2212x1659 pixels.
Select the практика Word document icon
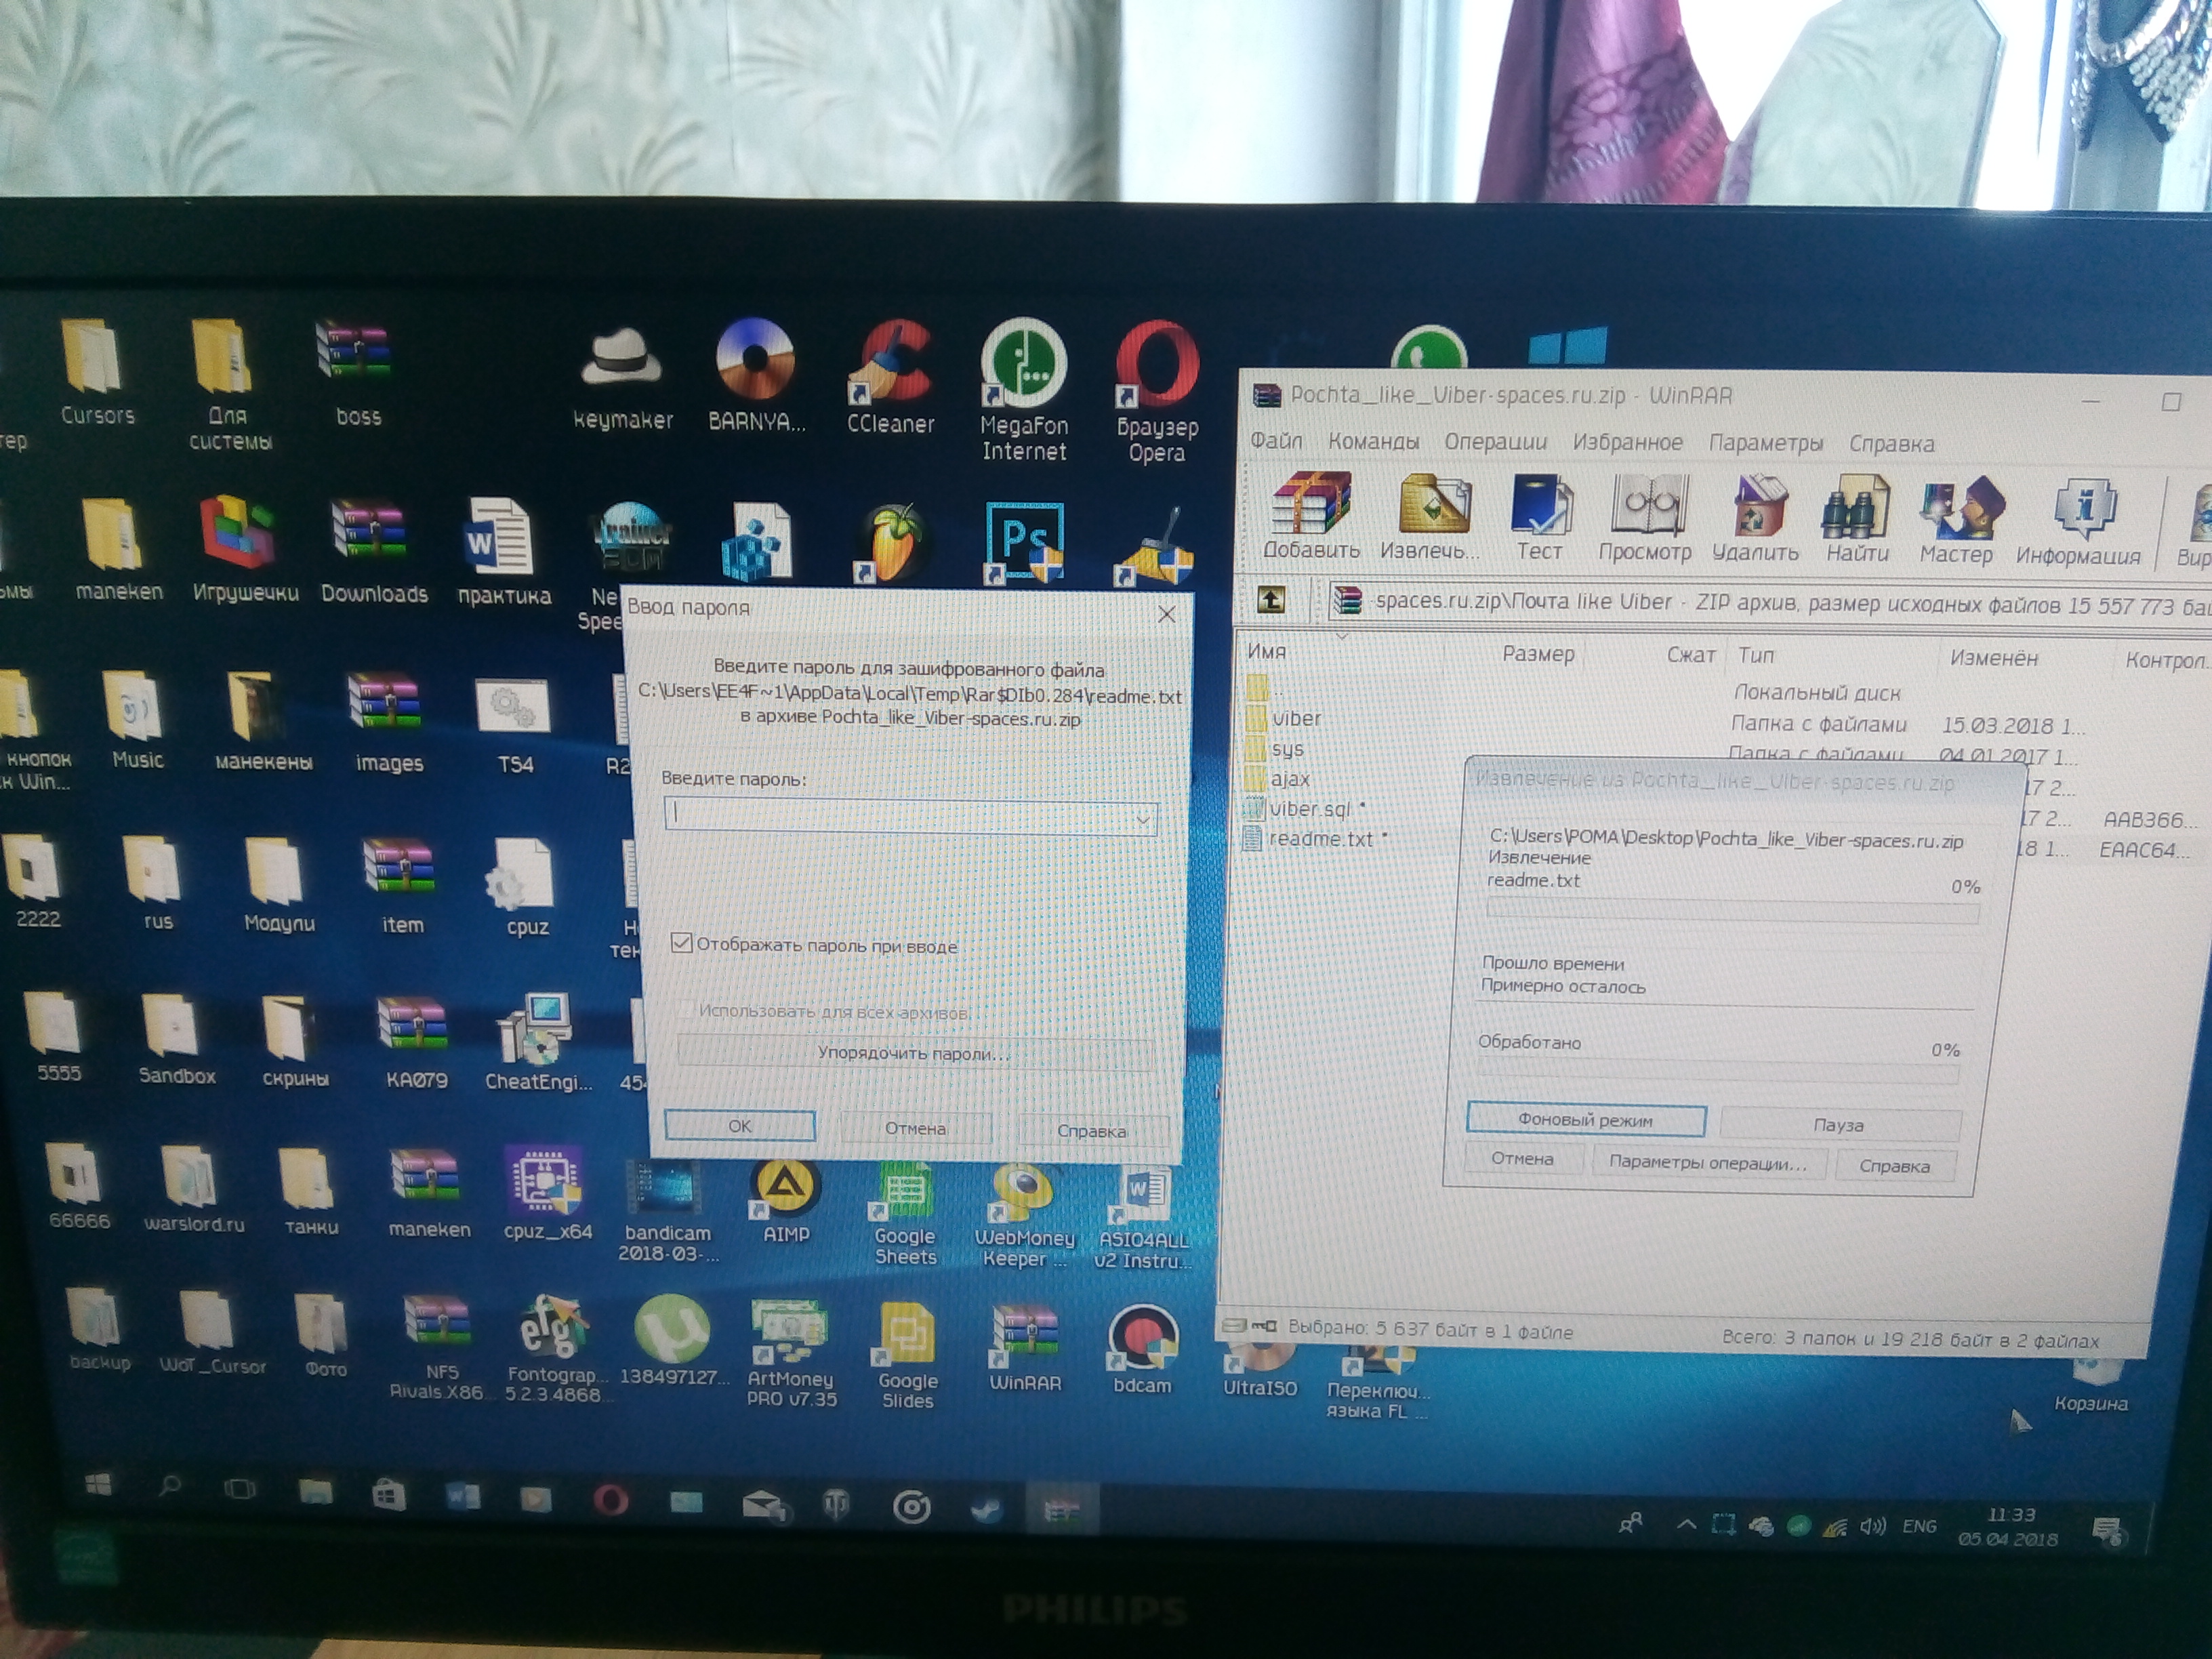click(504, 553)
